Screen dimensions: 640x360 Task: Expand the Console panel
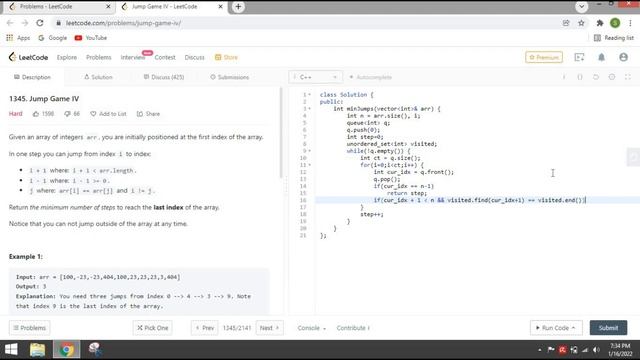click(311, 328)
